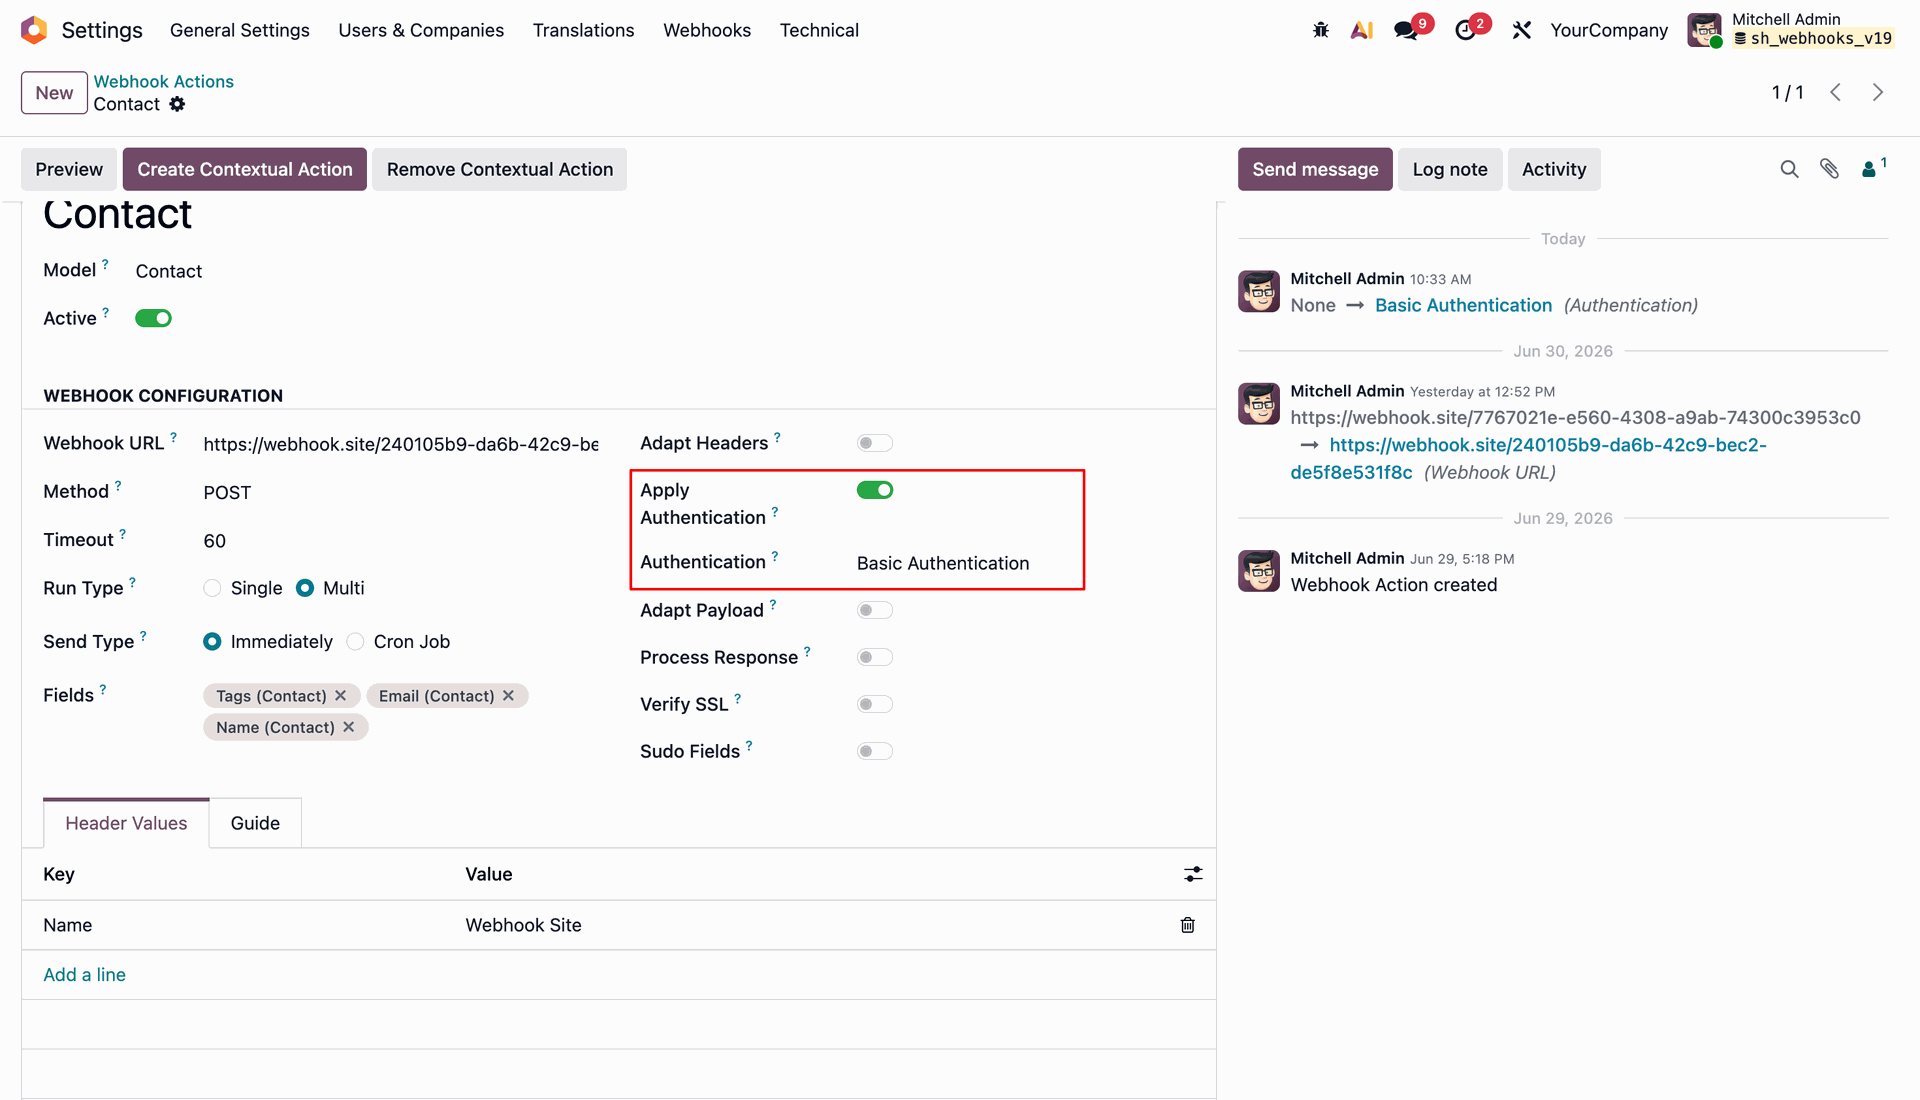
Task: Open column settings adjust icon in table
Action: [1193, 874]
